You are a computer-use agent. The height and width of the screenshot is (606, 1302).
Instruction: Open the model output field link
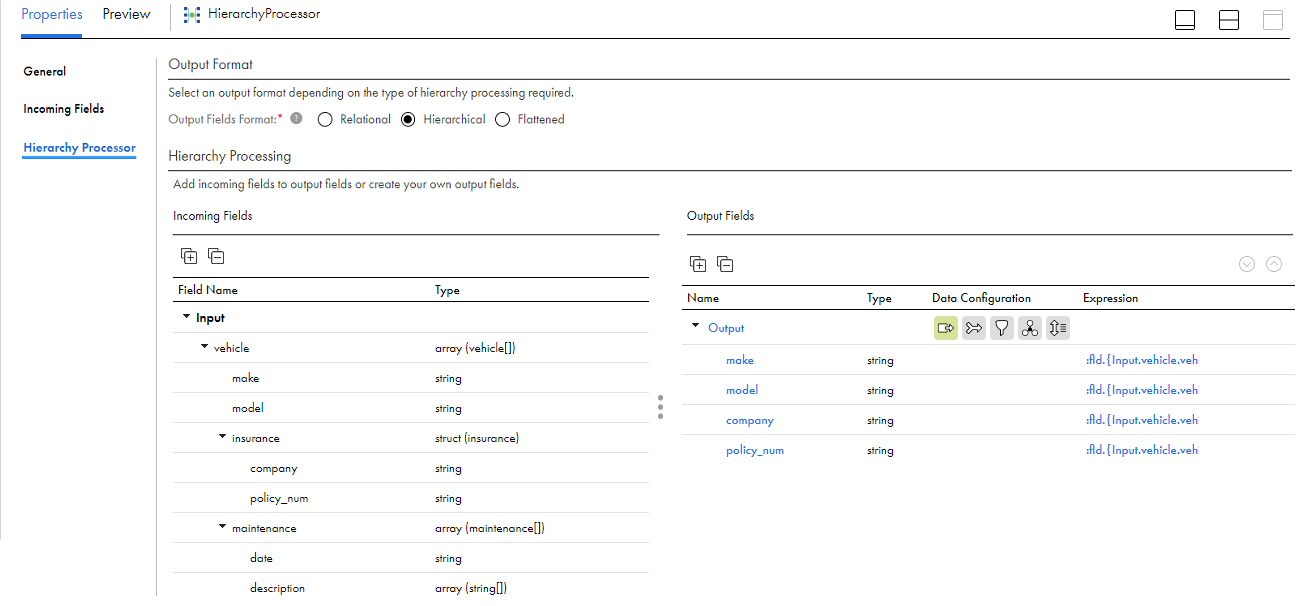pyautogui.click(x=742, y=390)
